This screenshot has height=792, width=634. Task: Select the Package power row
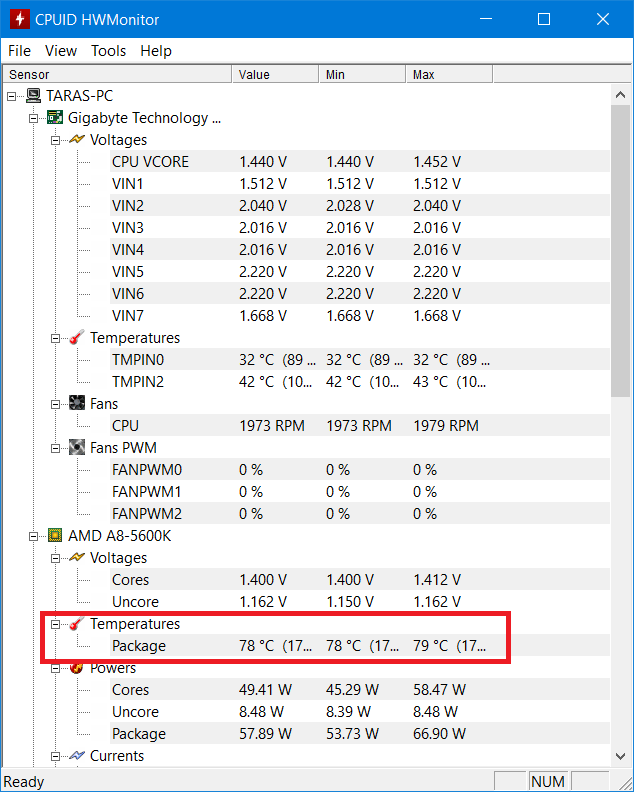[360, 733]
